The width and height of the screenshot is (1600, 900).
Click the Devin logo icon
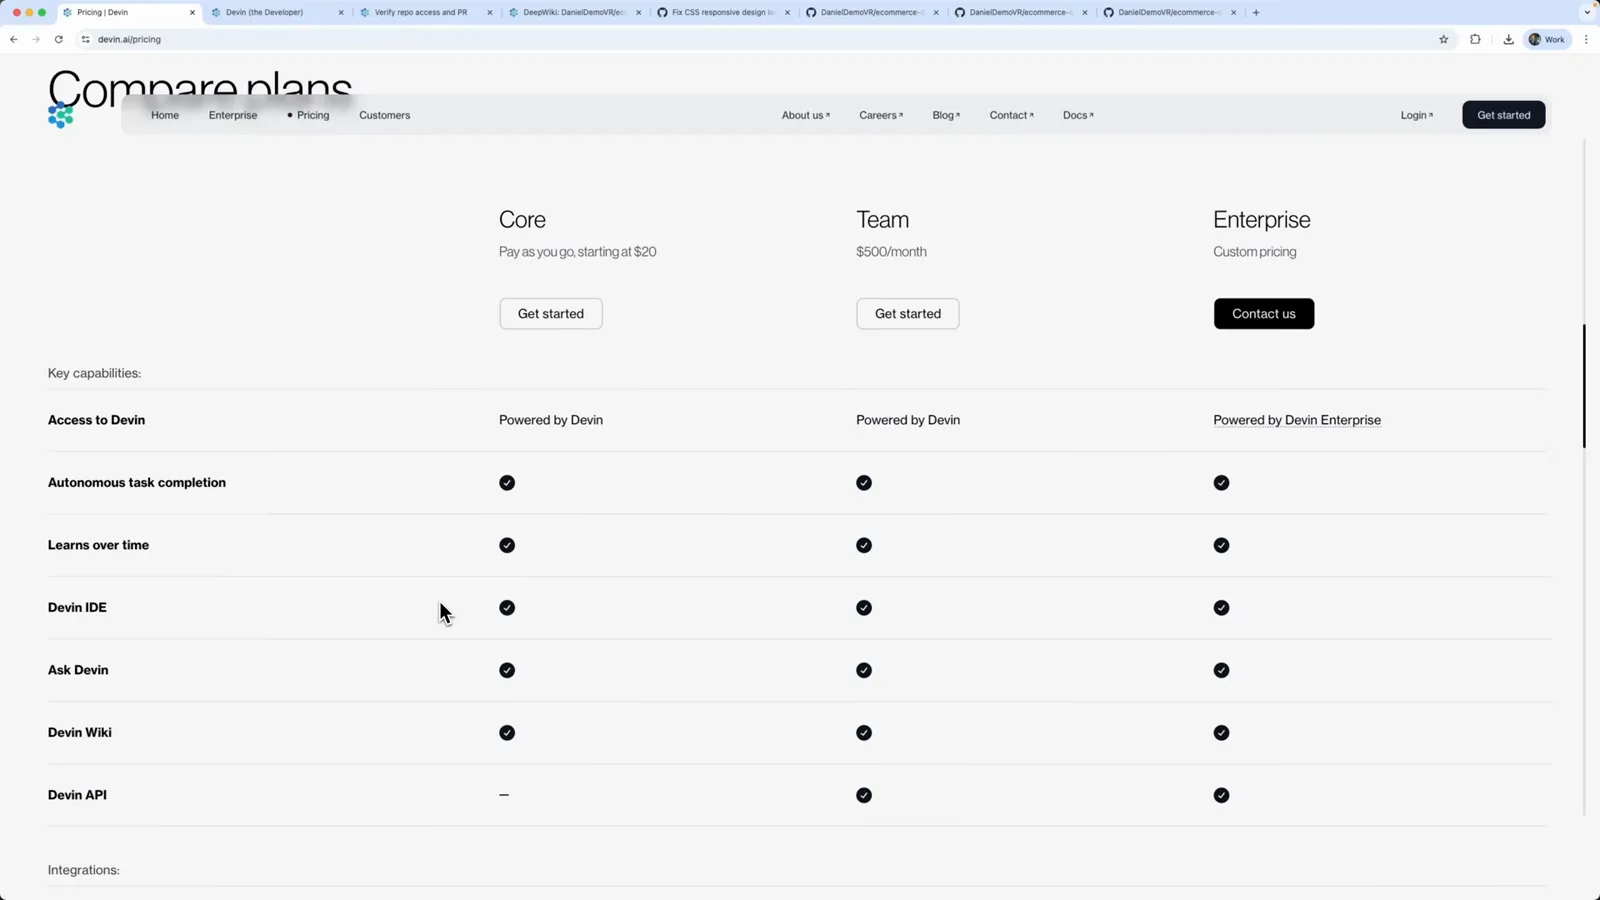pos(61,115)
